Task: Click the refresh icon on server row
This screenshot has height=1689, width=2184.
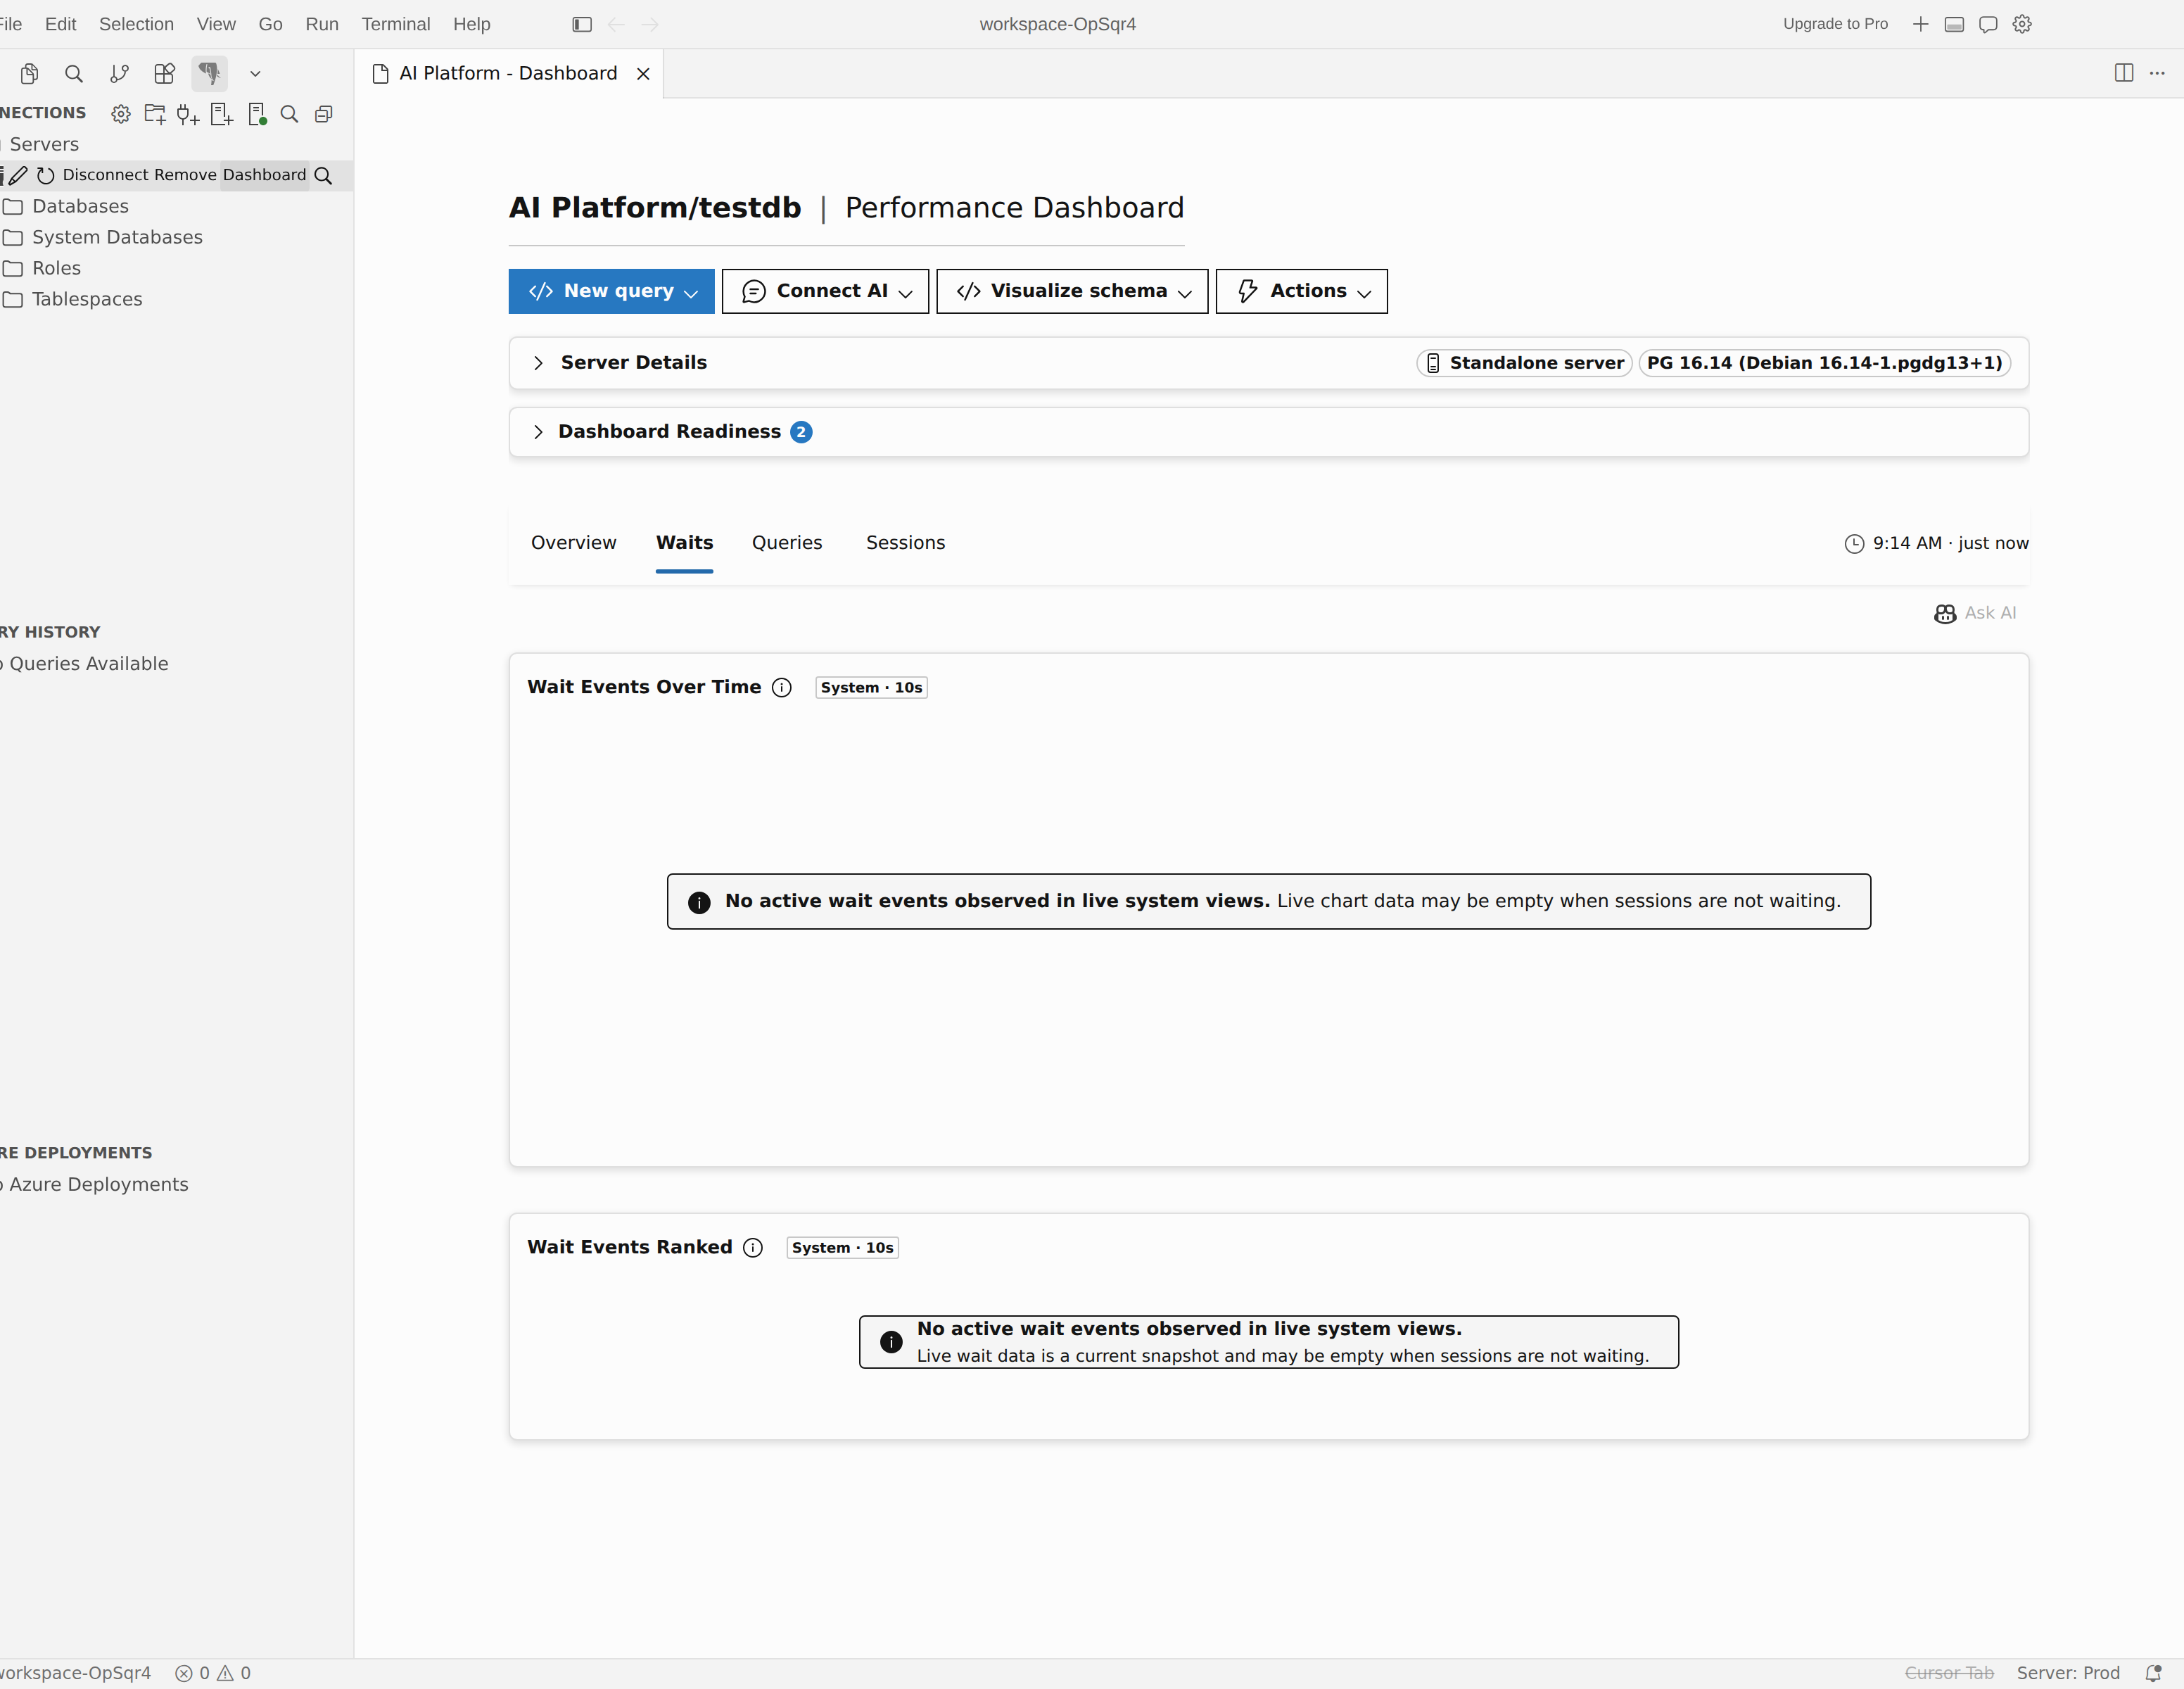Action: pyautogui.click(x=45, y=175)
